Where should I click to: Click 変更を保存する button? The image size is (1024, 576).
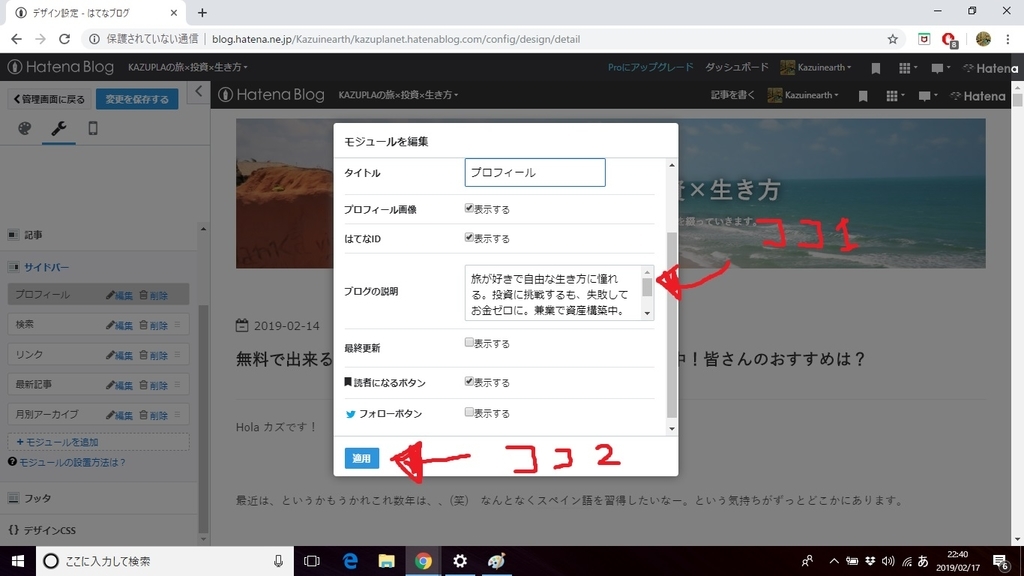(137, 99)
